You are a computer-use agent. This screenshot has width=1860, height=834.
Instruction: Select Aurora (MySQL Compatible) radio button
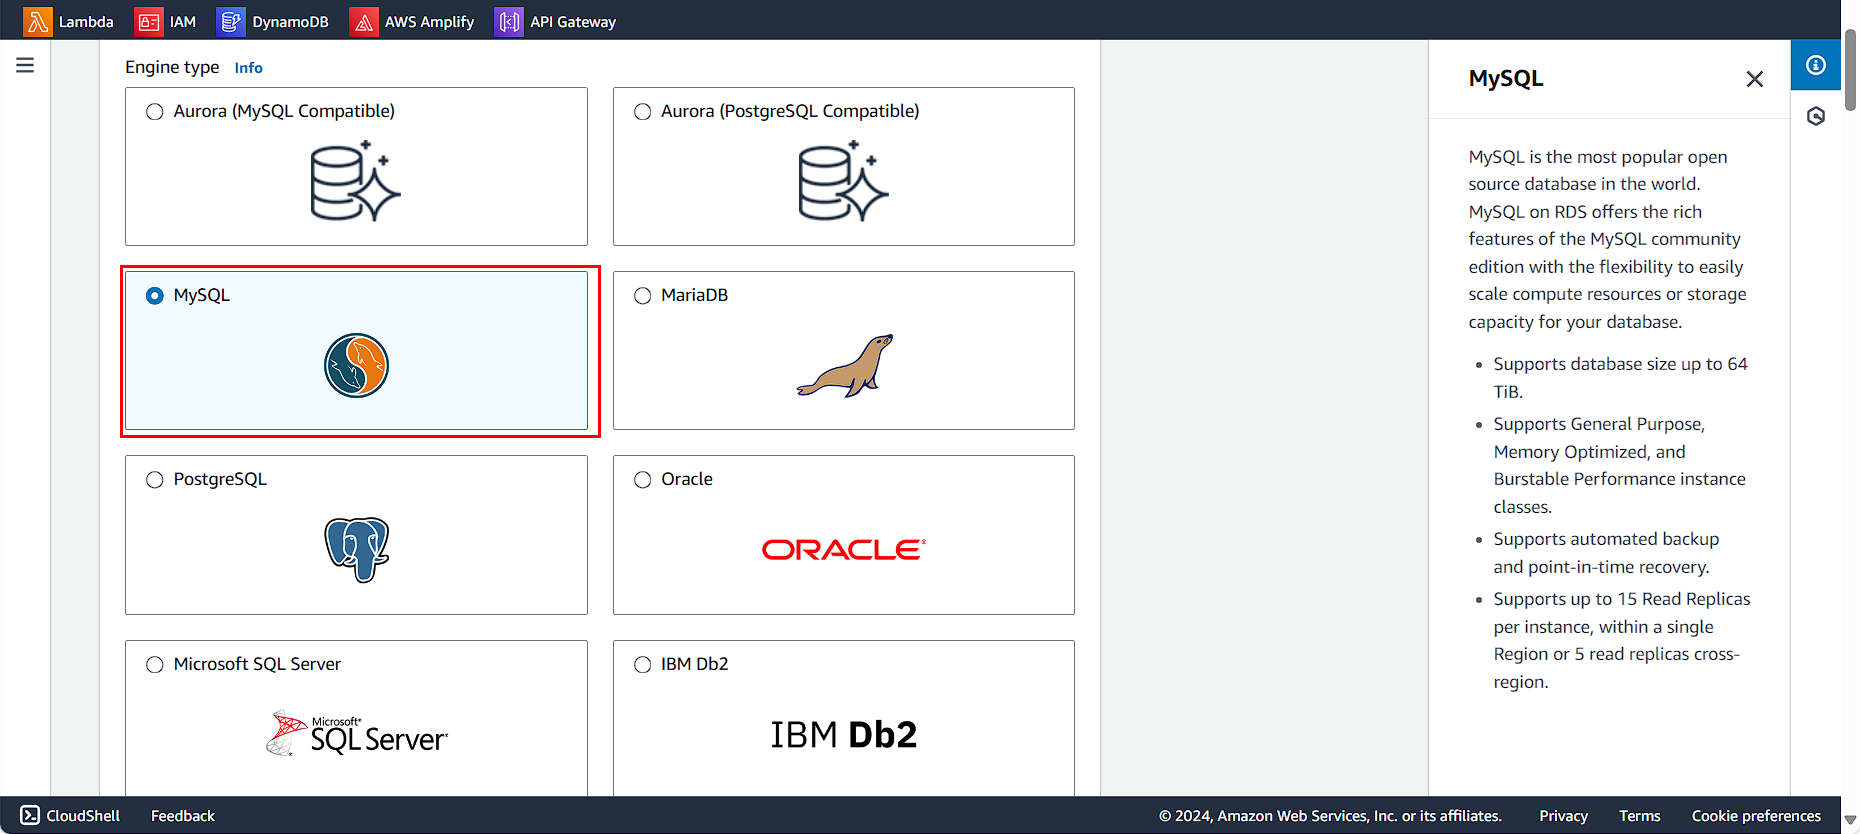[x=155, y=112]
